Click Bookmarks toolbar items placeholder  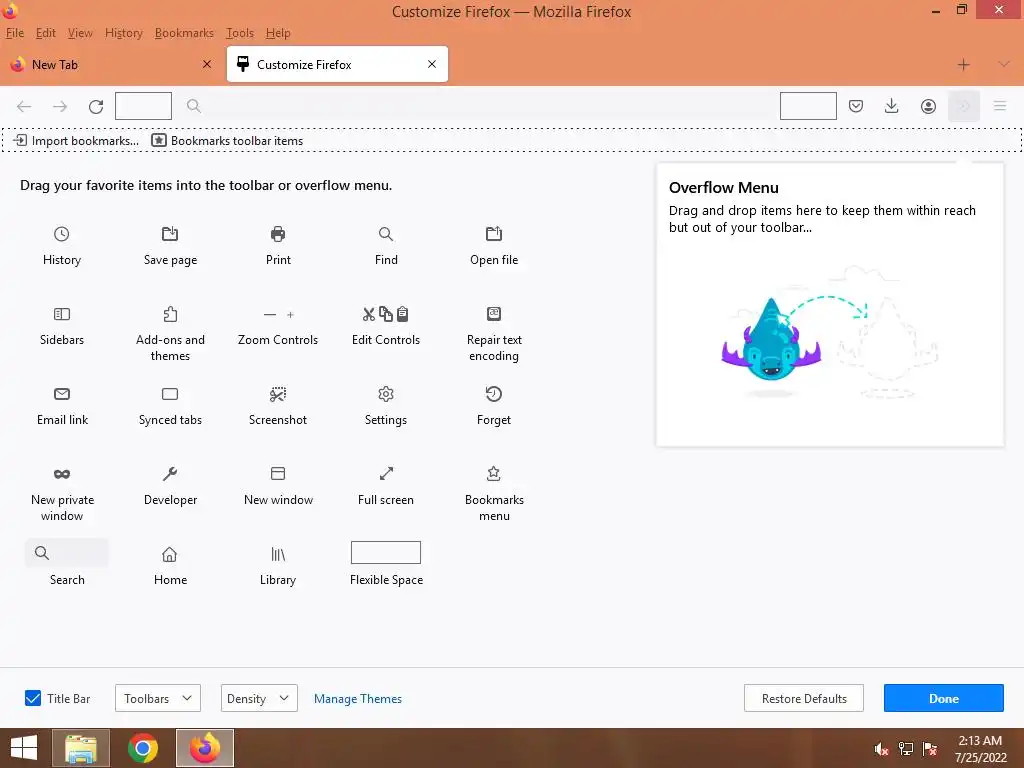click(227, 140)
